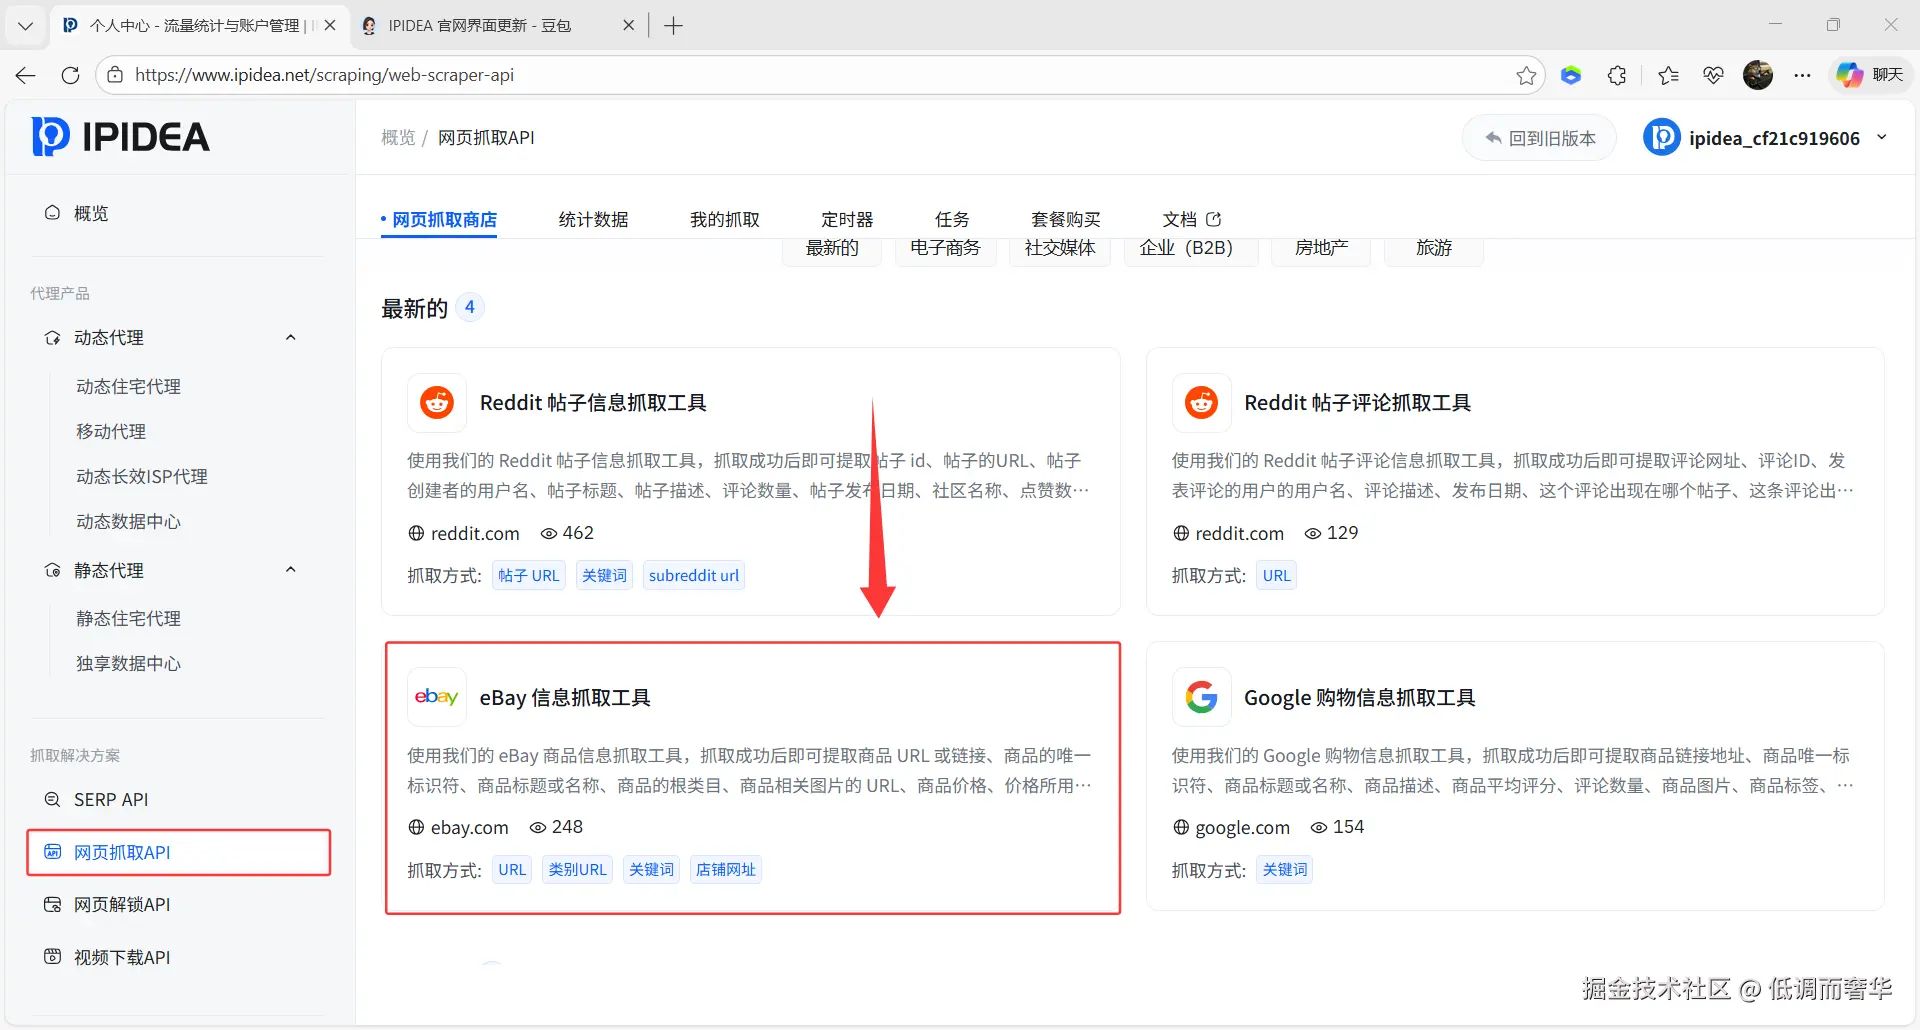1920x1030 pixels.
Task: Switch to the 套餐购买 tab
Action: 1066,219
